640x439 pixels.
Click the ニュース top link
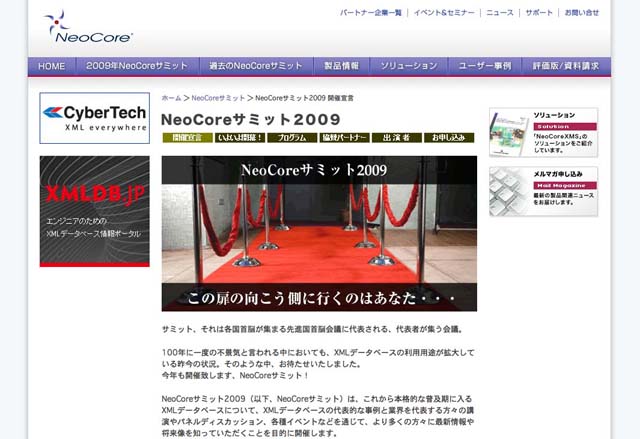(500, 13)
